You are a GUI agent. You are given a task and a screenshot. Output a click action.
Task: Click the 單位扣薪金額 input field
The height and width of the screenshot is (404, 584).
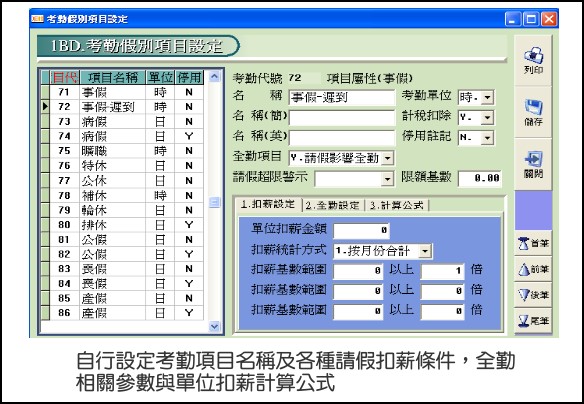(x=361, y=230)
